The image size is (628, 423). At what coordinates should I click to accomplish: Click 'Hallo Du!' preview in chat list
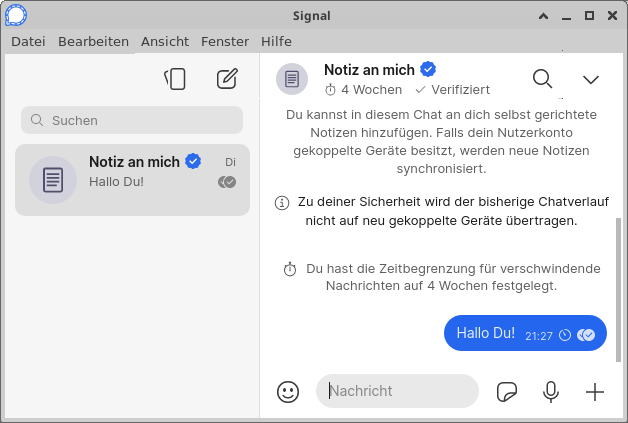coord(116,182)
